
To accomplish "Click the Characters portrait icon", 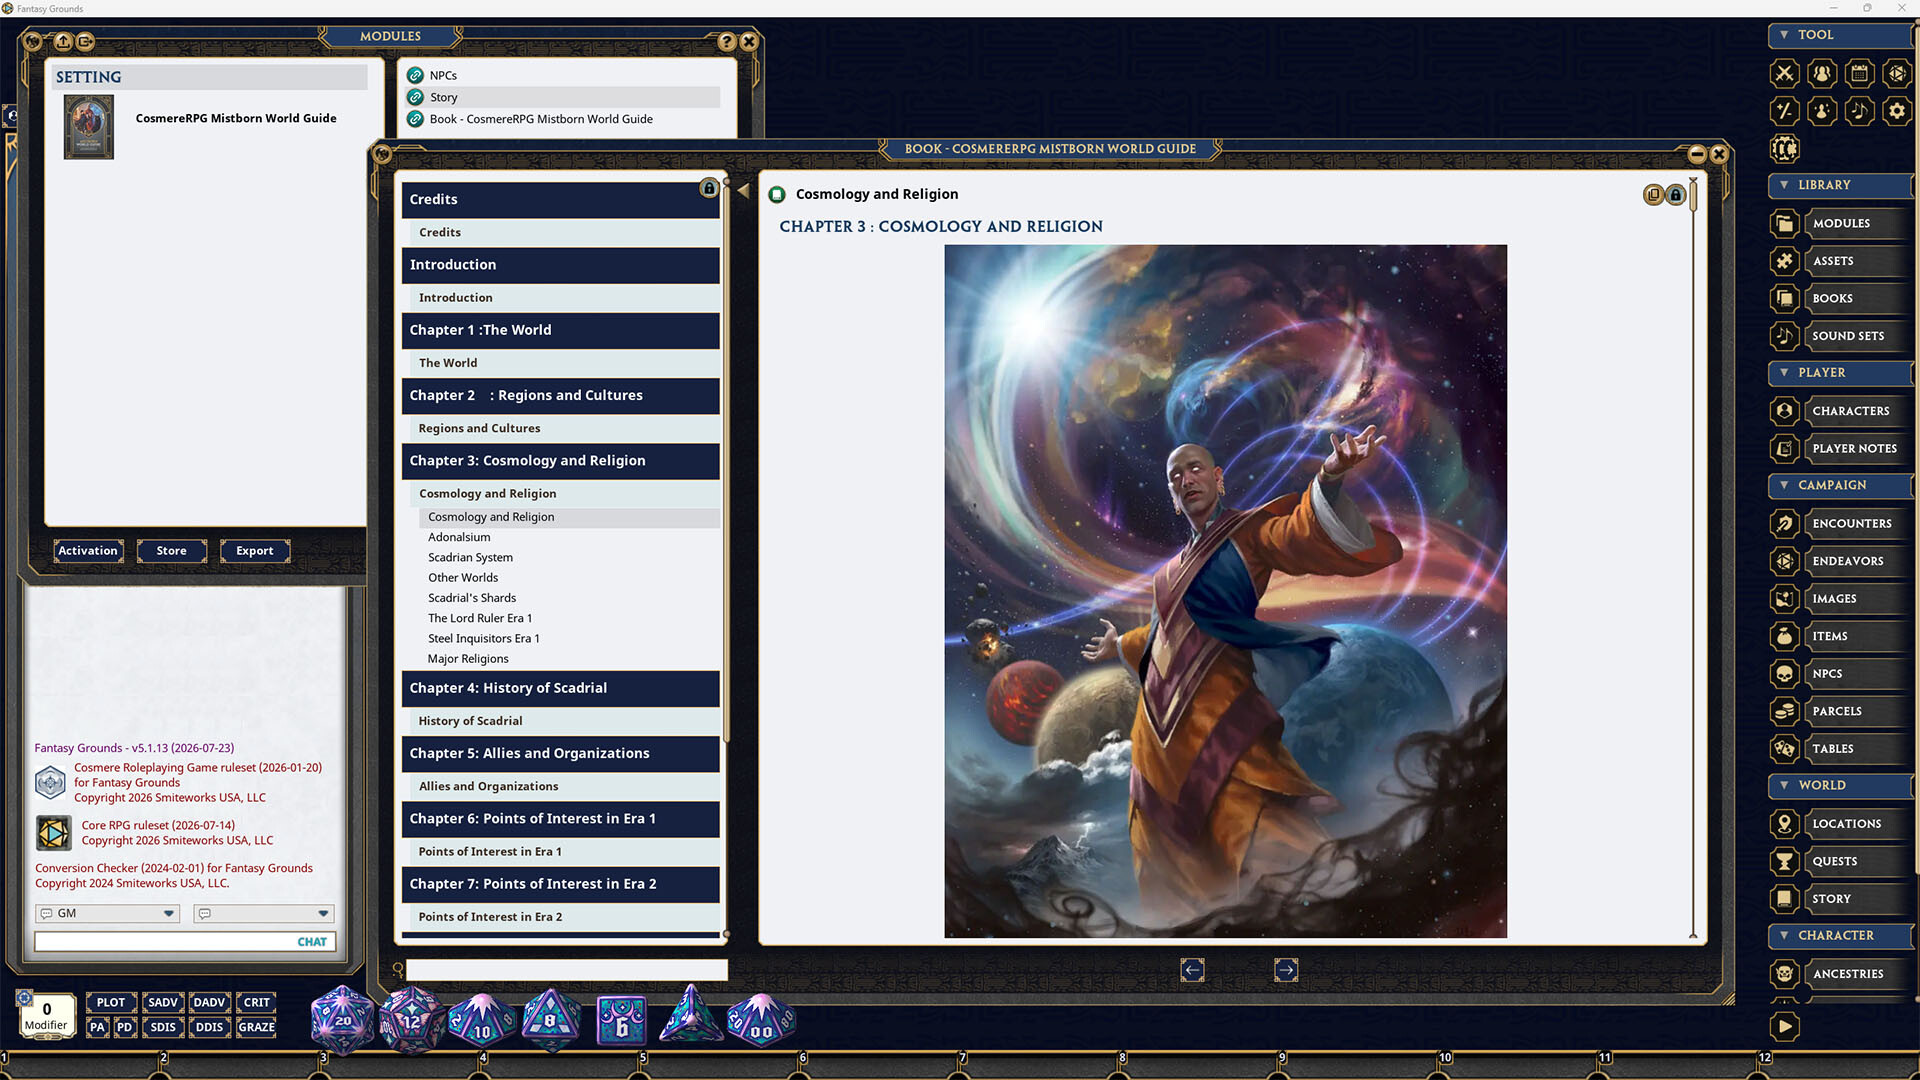I will tap(1784, 411).
